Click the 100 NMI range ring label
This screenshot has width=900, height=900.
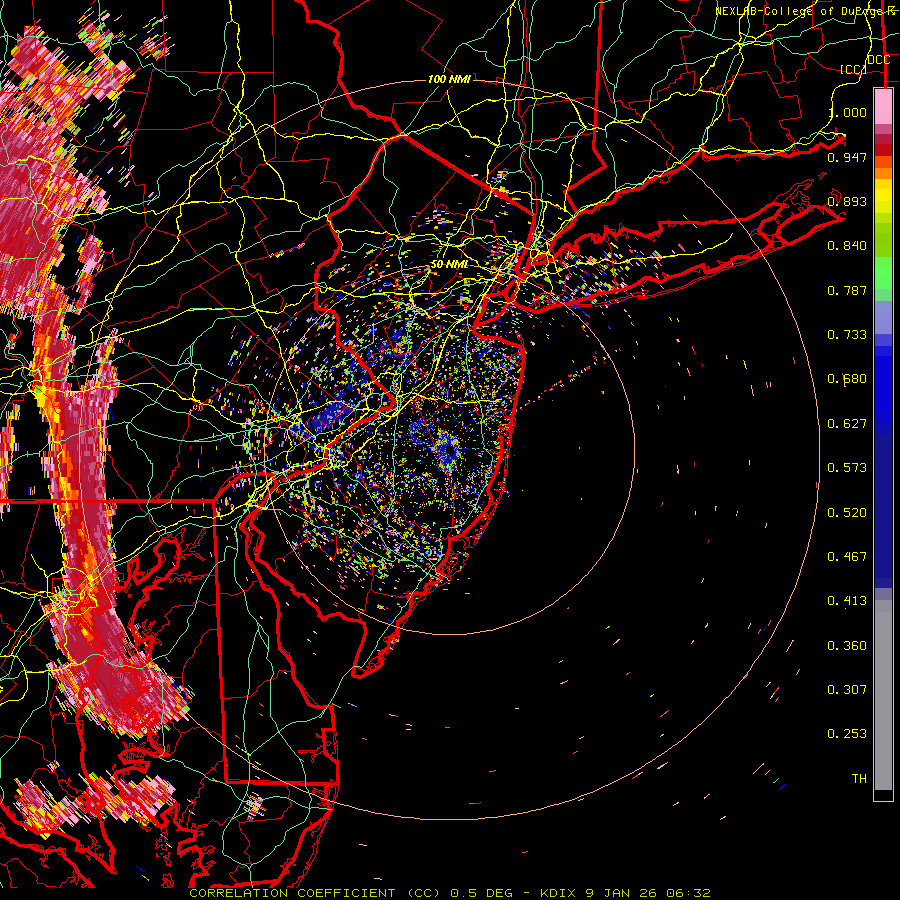[x=449, y=79]
